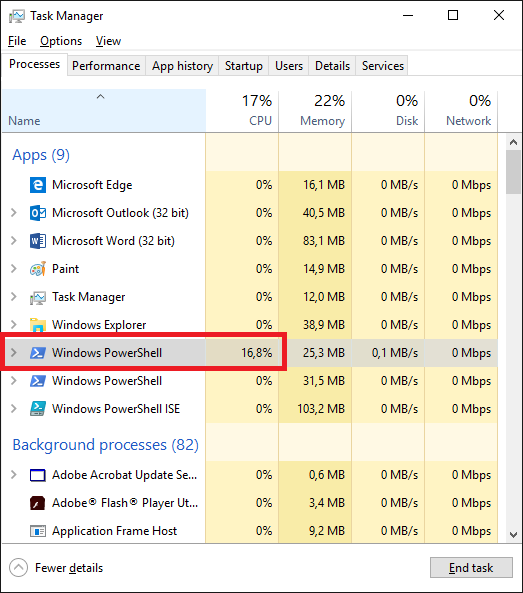Click the scrollbar down arrow
Image resolution: width=523 pixels, height=593 pixels.
[x=513, y=535]
